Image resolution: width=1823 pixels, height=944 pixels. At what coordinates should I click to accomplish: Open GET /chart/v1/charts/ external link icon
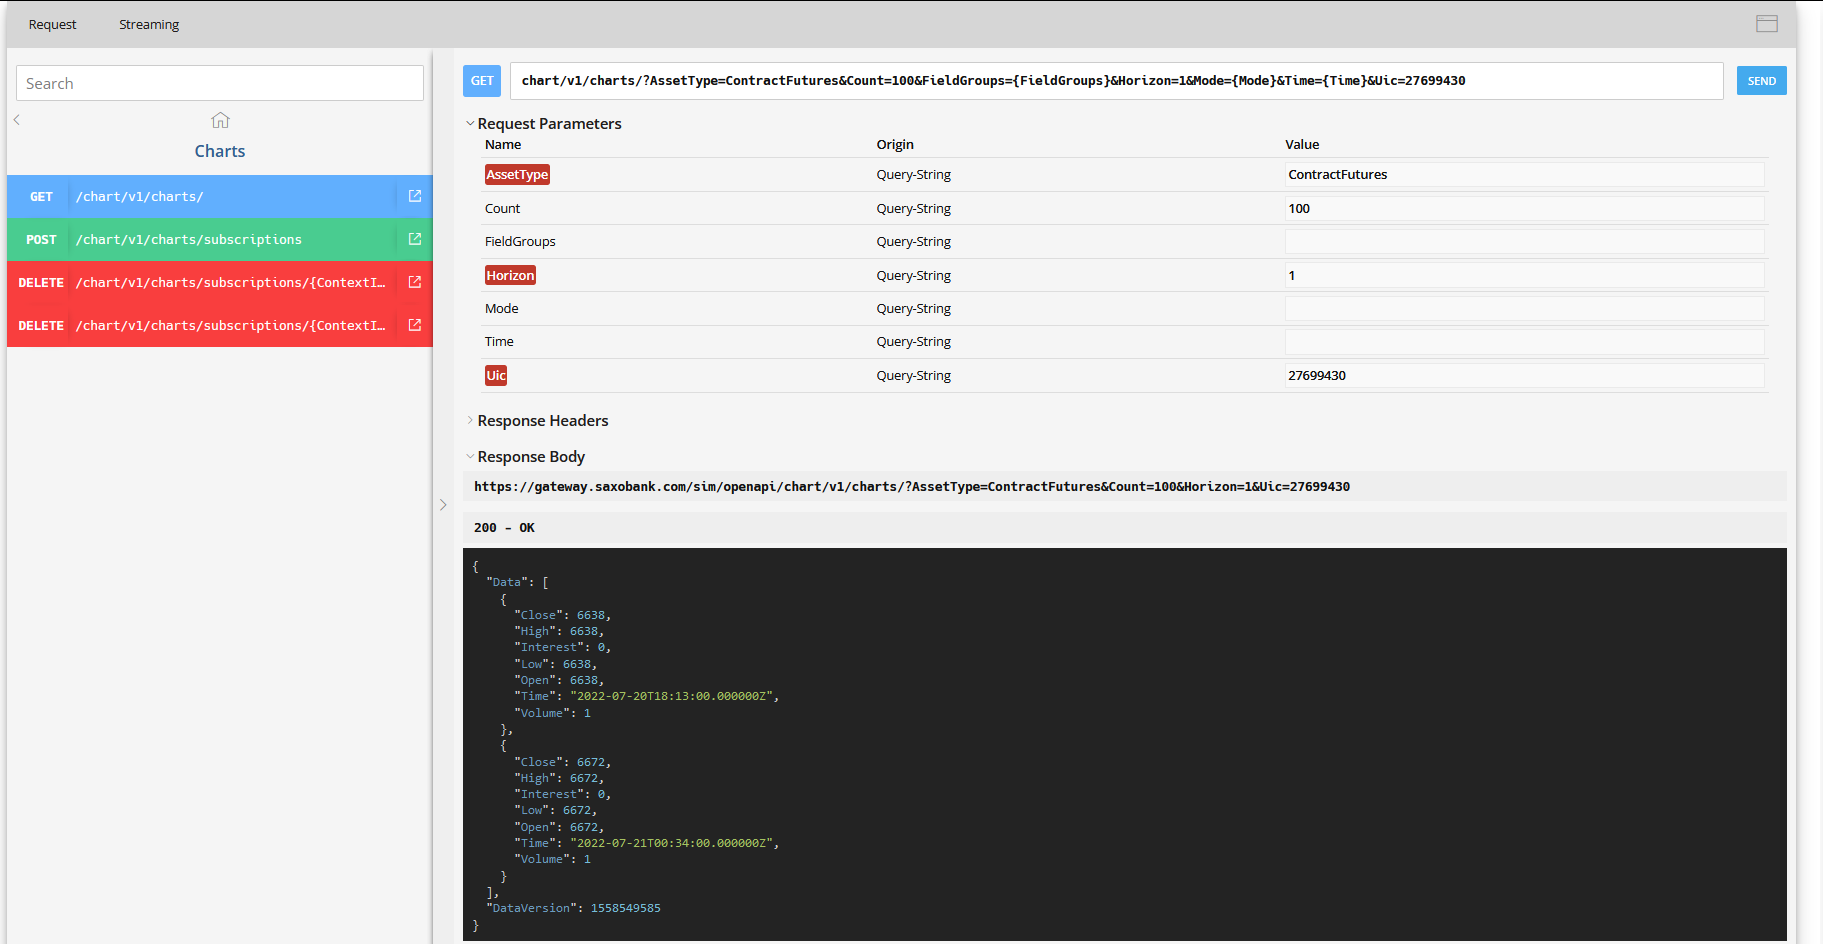[x=415, y=196]
